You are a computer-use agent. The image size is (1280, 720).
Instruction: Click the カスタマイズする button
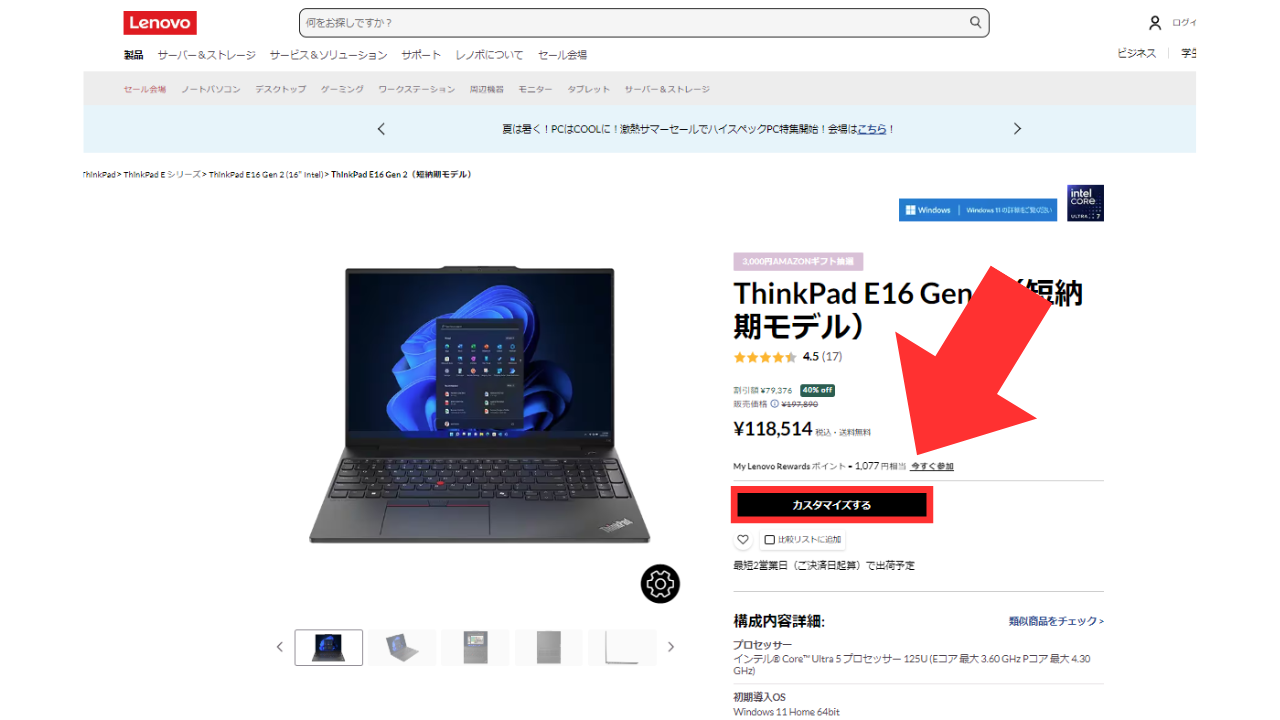832,505
